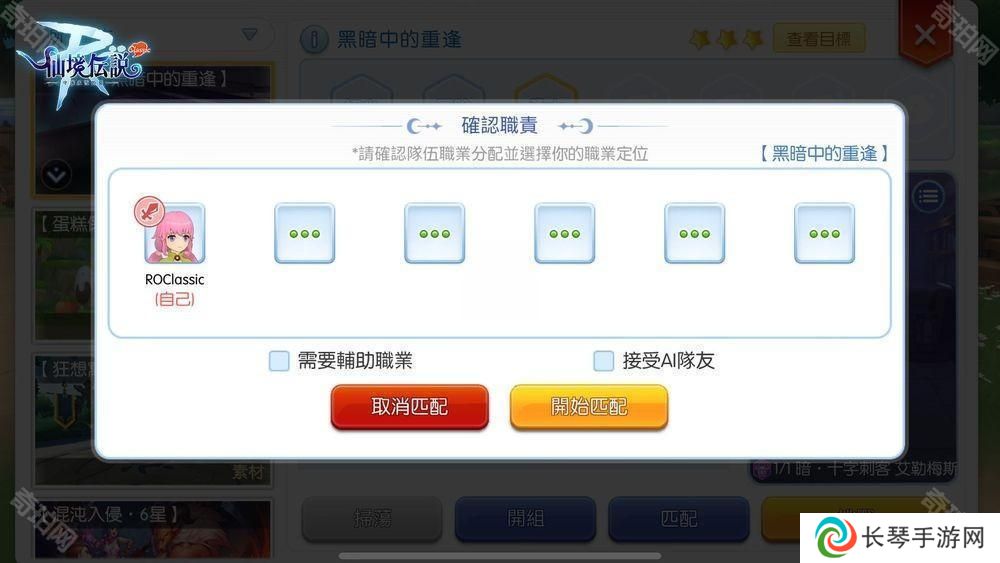Open the 查看目標 button
The height and width of the screenshot is (563, 1000).
pos(819,40)
